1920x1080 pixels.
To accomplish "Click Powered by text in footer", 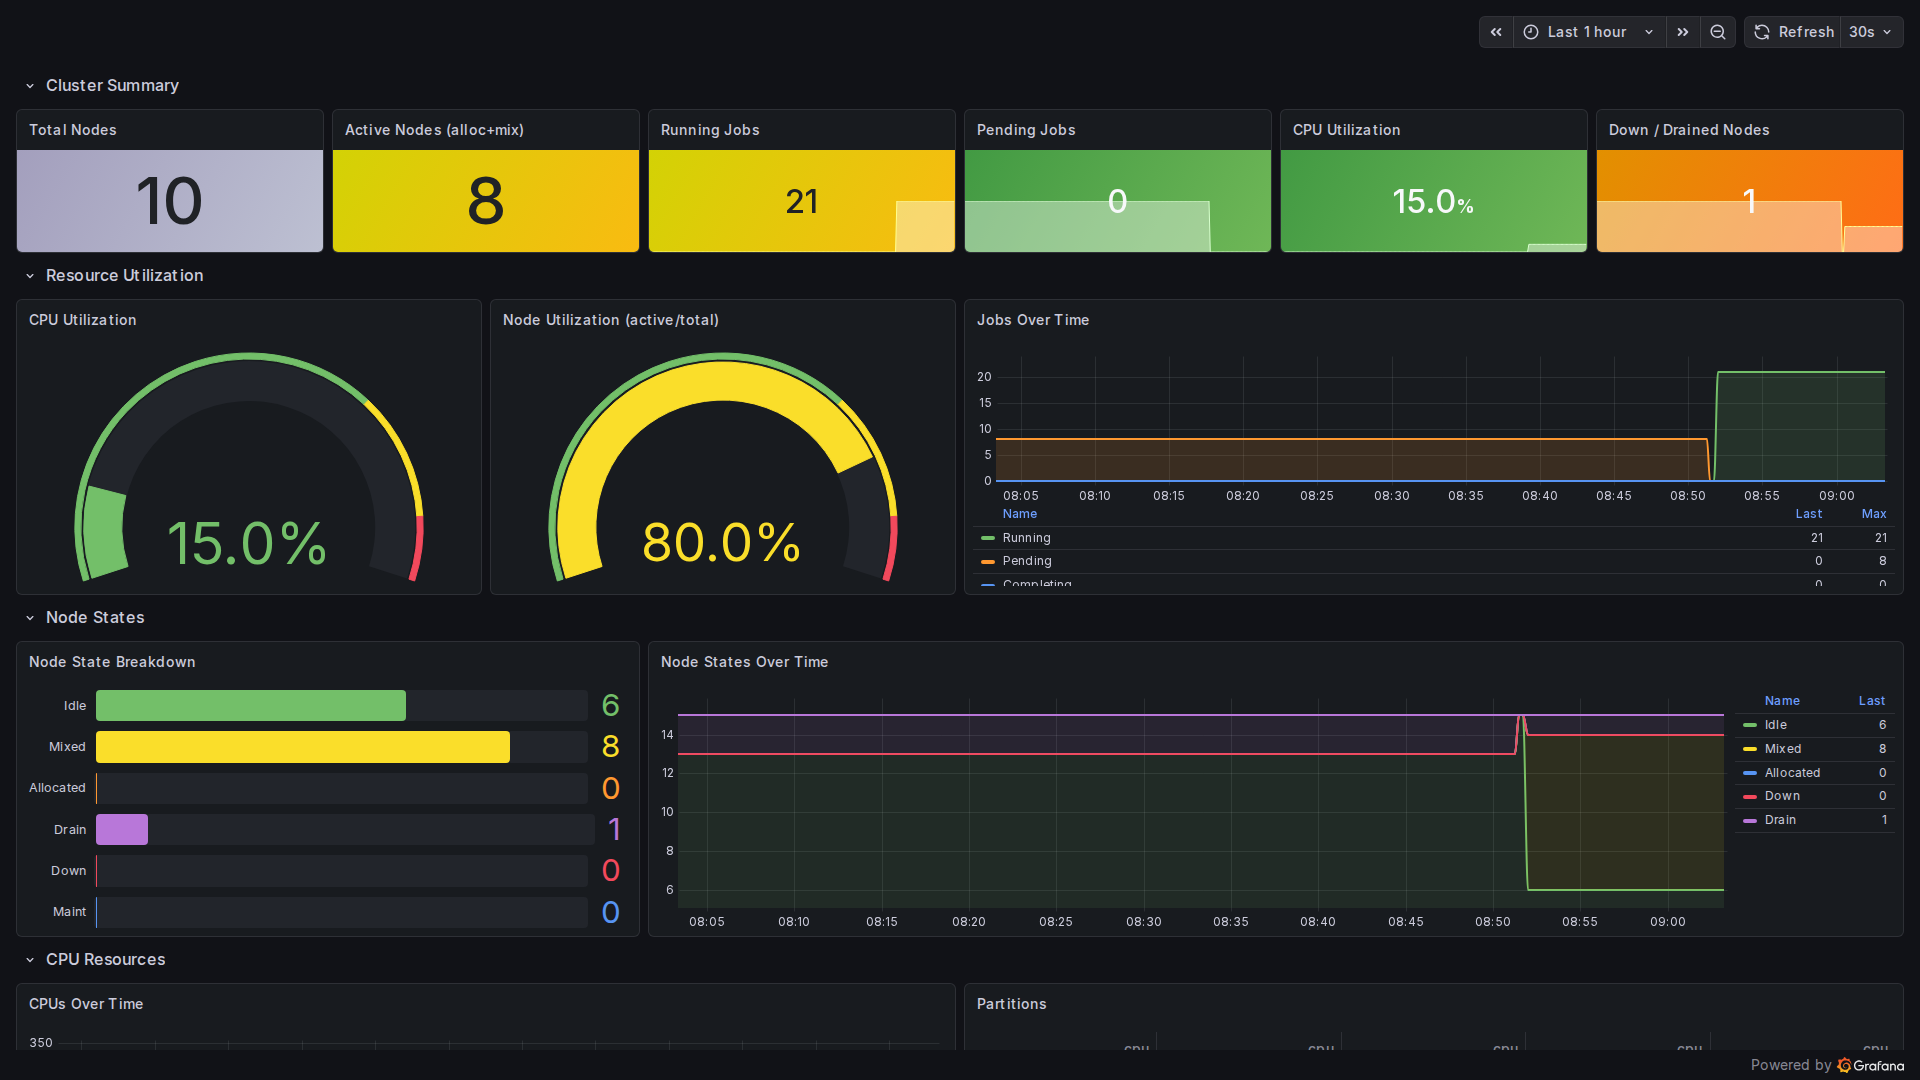I will 1791,1065.
